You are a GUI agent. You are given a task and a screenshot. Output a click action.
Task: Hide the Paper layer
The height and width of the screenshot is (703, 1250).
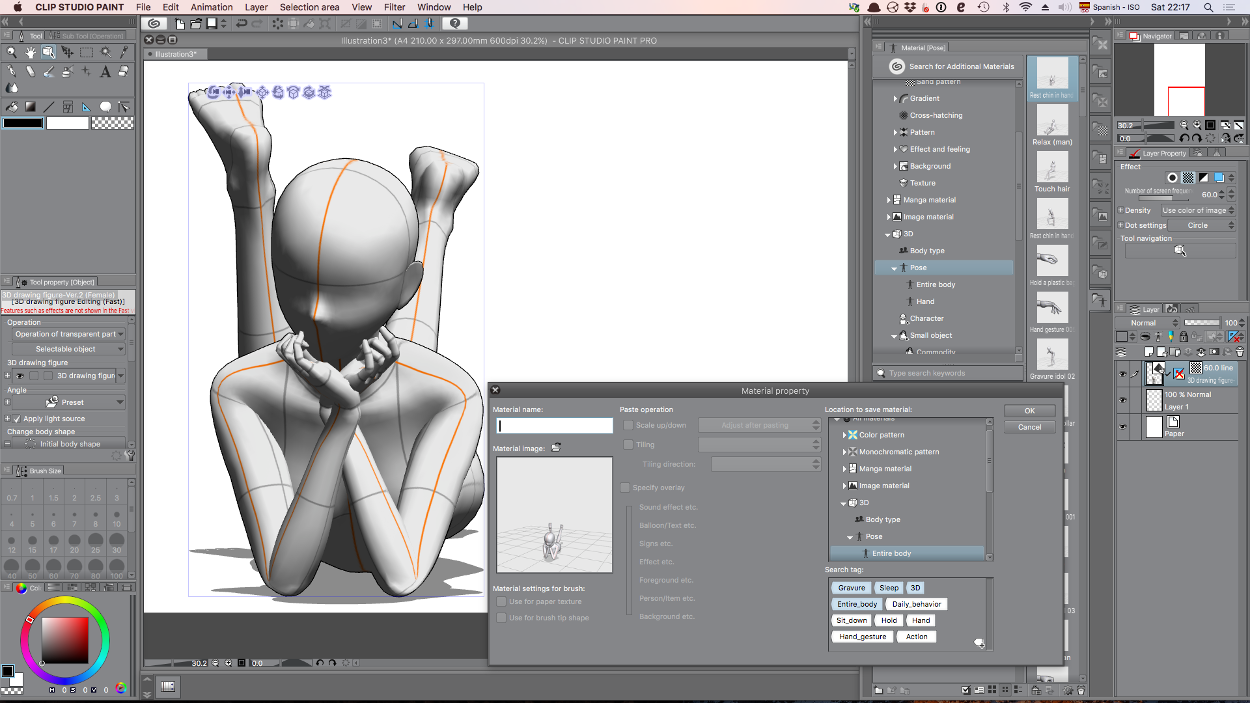pyautogui.click(x=1123, y=426)
